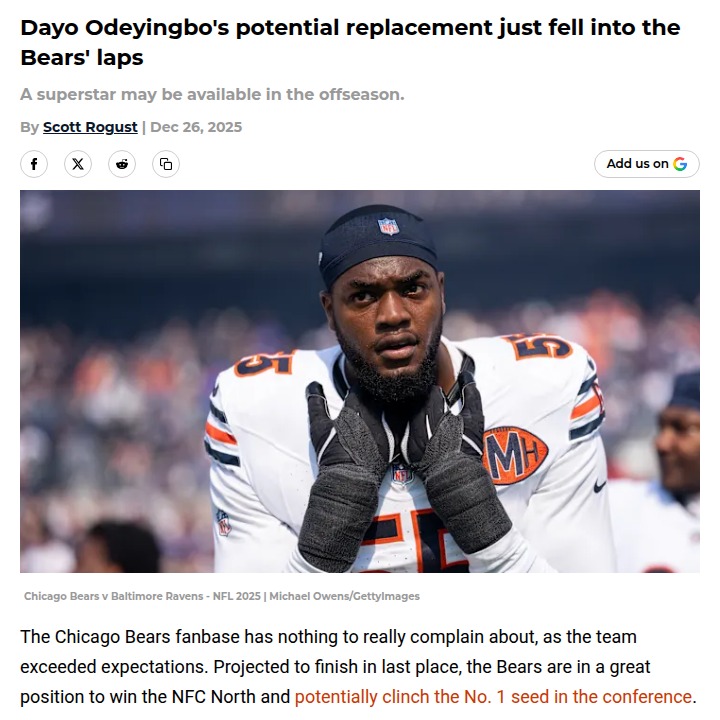Click the Google G logo
This screenshot has width=720, height=720.
[680, 164]
